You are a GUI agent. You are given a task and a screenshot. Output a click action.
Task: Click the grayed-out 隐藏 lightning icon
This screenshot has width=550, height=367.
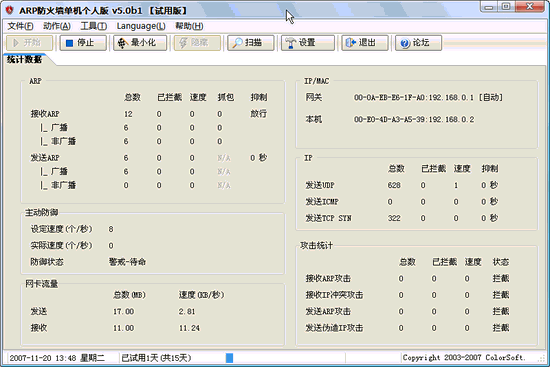[183, 43]
